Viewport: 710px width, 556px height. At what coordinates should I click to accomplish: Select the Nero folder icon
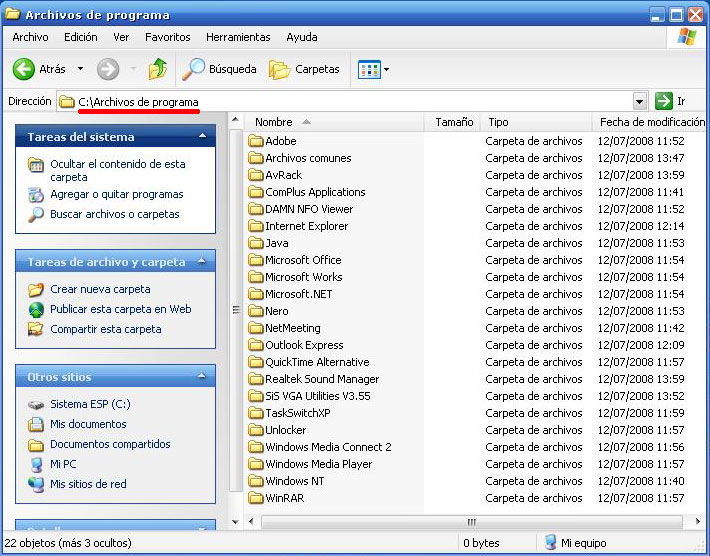point(256,311)
